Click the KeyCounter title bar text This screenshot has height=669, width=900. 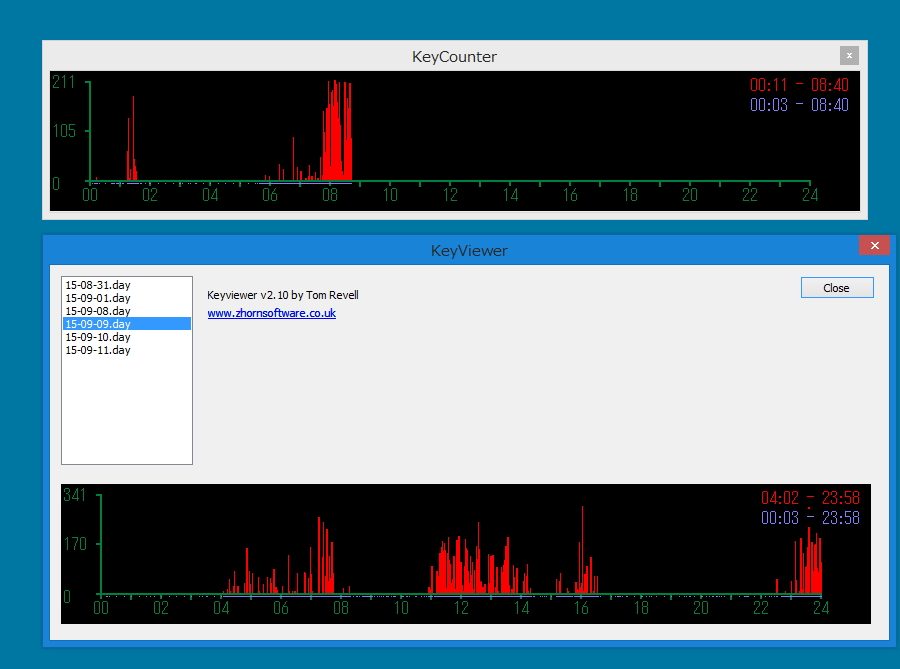(454, 57)
